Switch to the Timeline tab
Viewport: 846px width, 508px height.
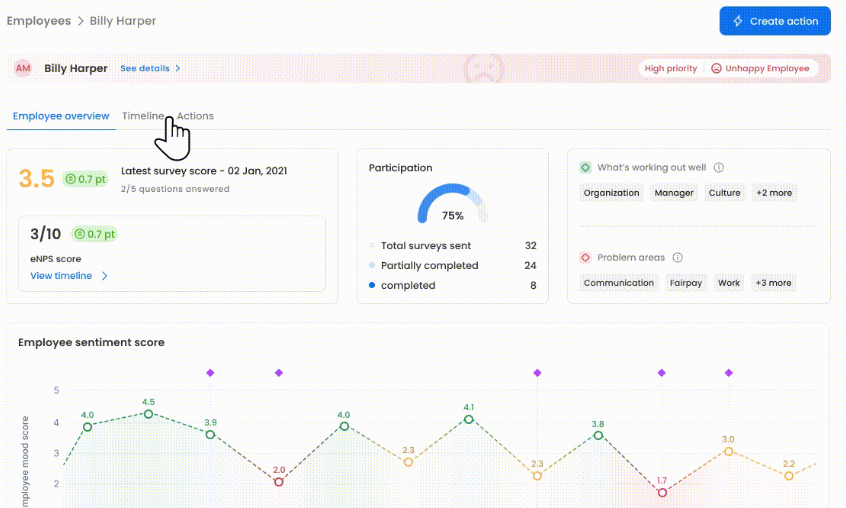point(142,116)
